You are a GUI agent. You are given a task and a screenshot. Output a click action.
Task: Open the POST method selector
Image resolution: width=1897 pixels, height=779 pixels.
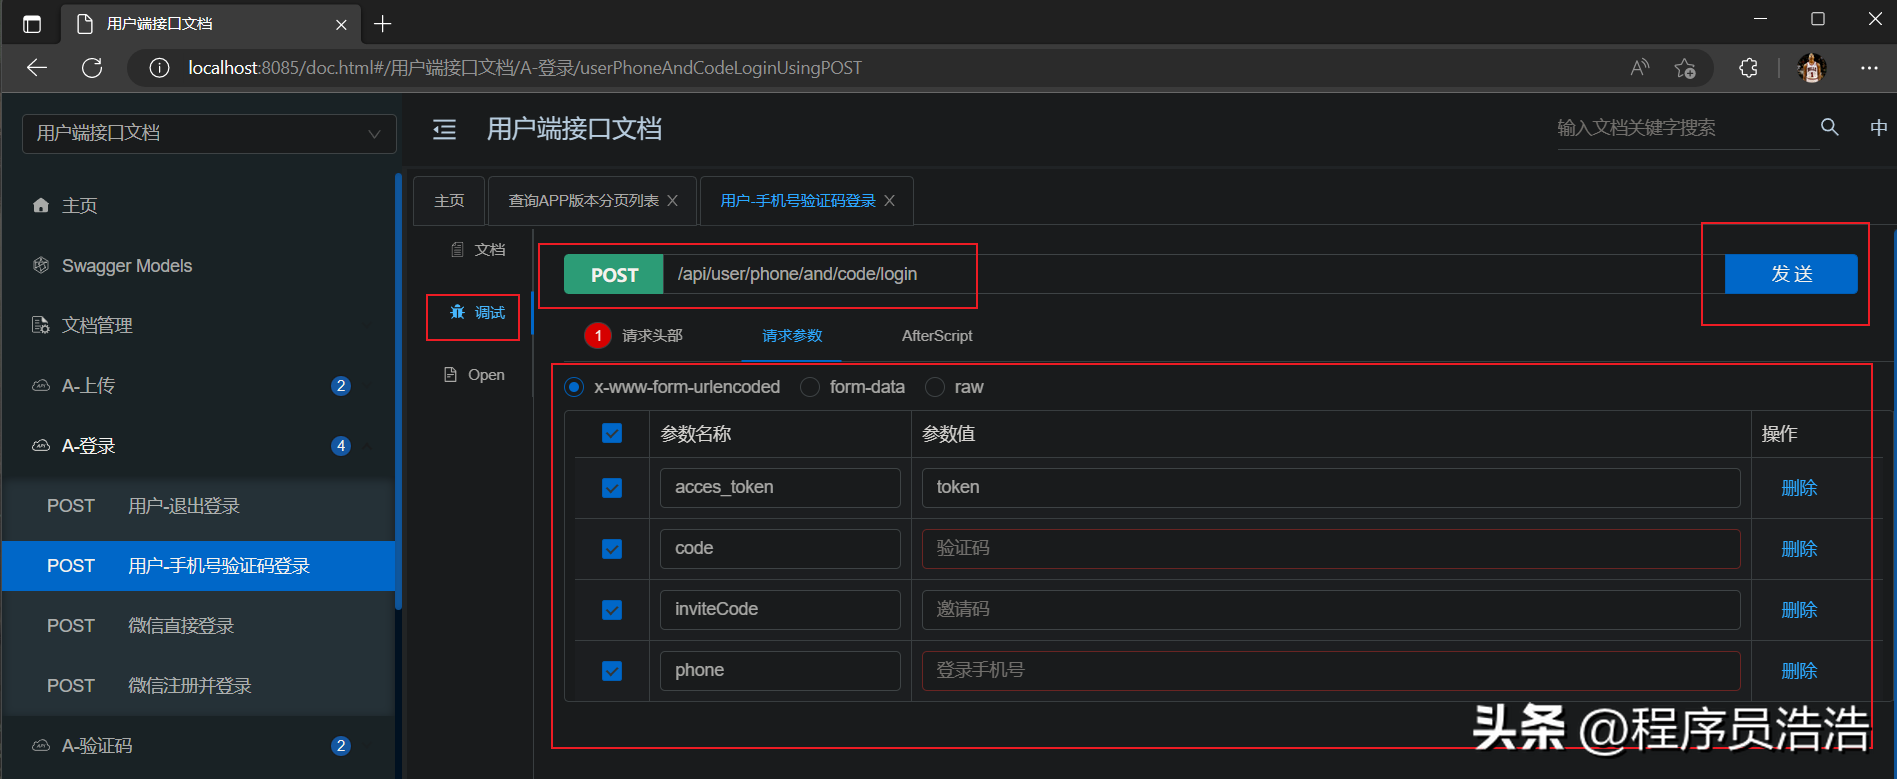pyautogui.click(x=613, y=274)
